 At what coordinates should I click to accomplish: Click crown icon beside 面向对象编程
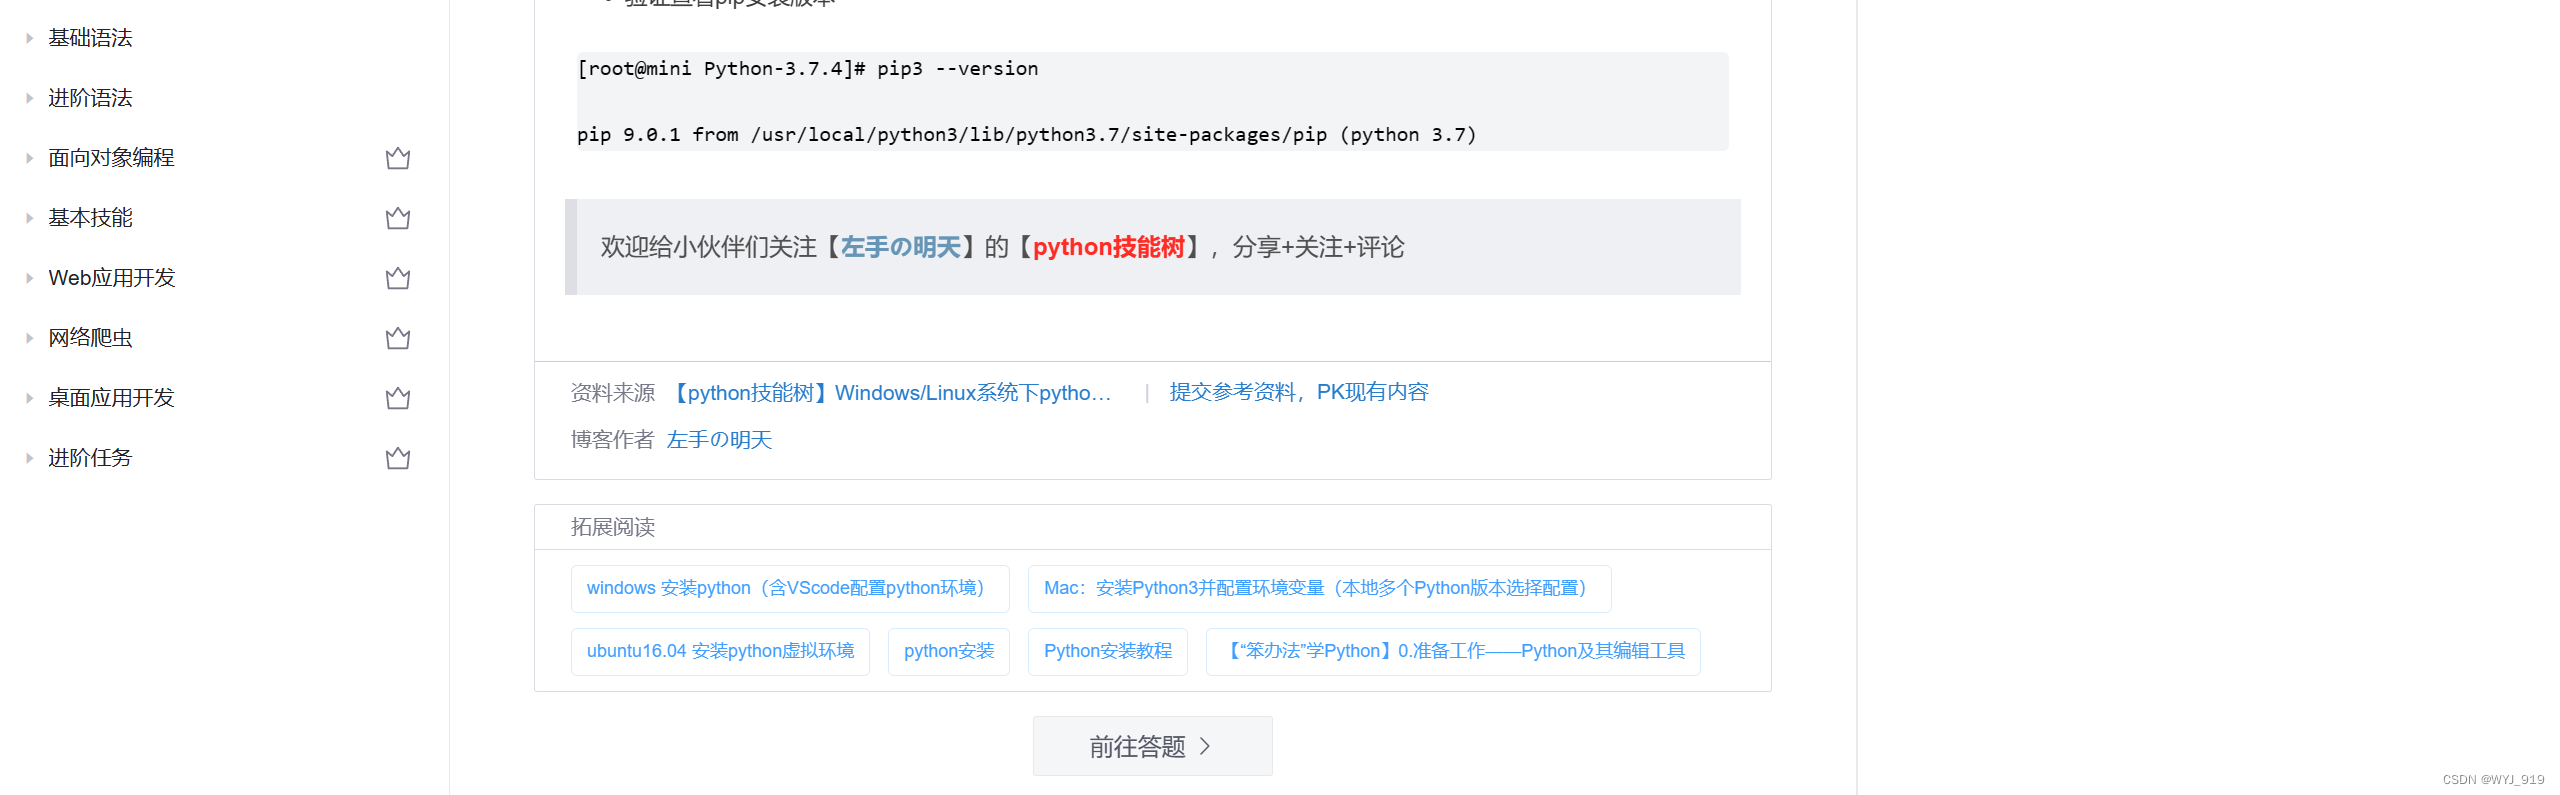point(398,158)
